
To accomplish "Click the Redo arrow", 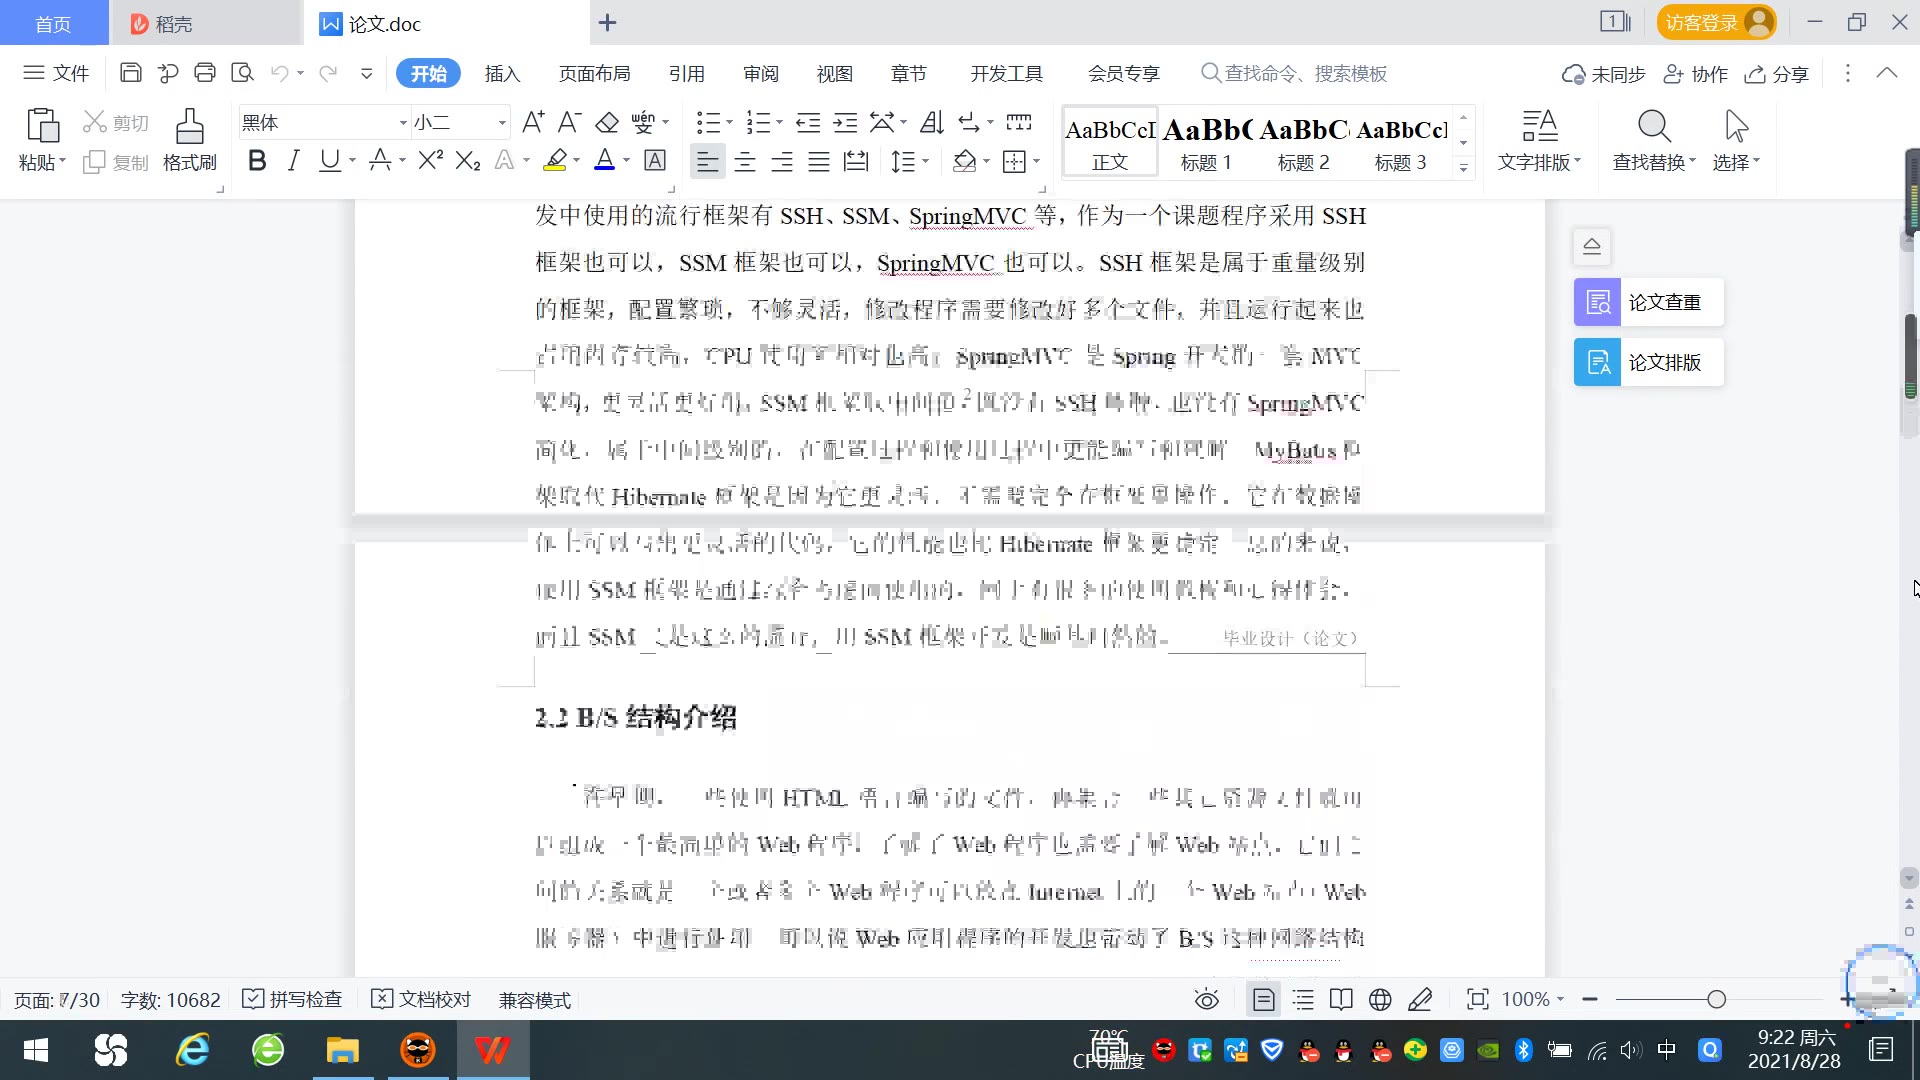I will click(327, 73).
